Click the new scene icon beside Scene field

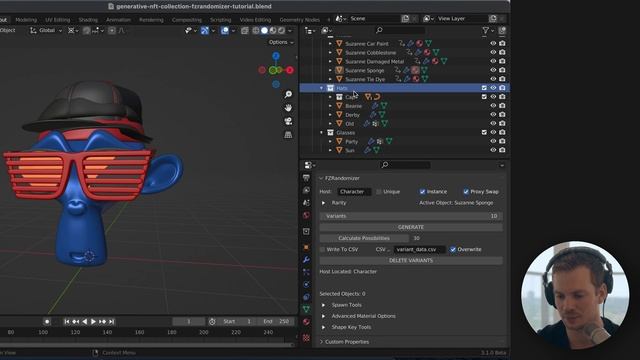[405, 18]
